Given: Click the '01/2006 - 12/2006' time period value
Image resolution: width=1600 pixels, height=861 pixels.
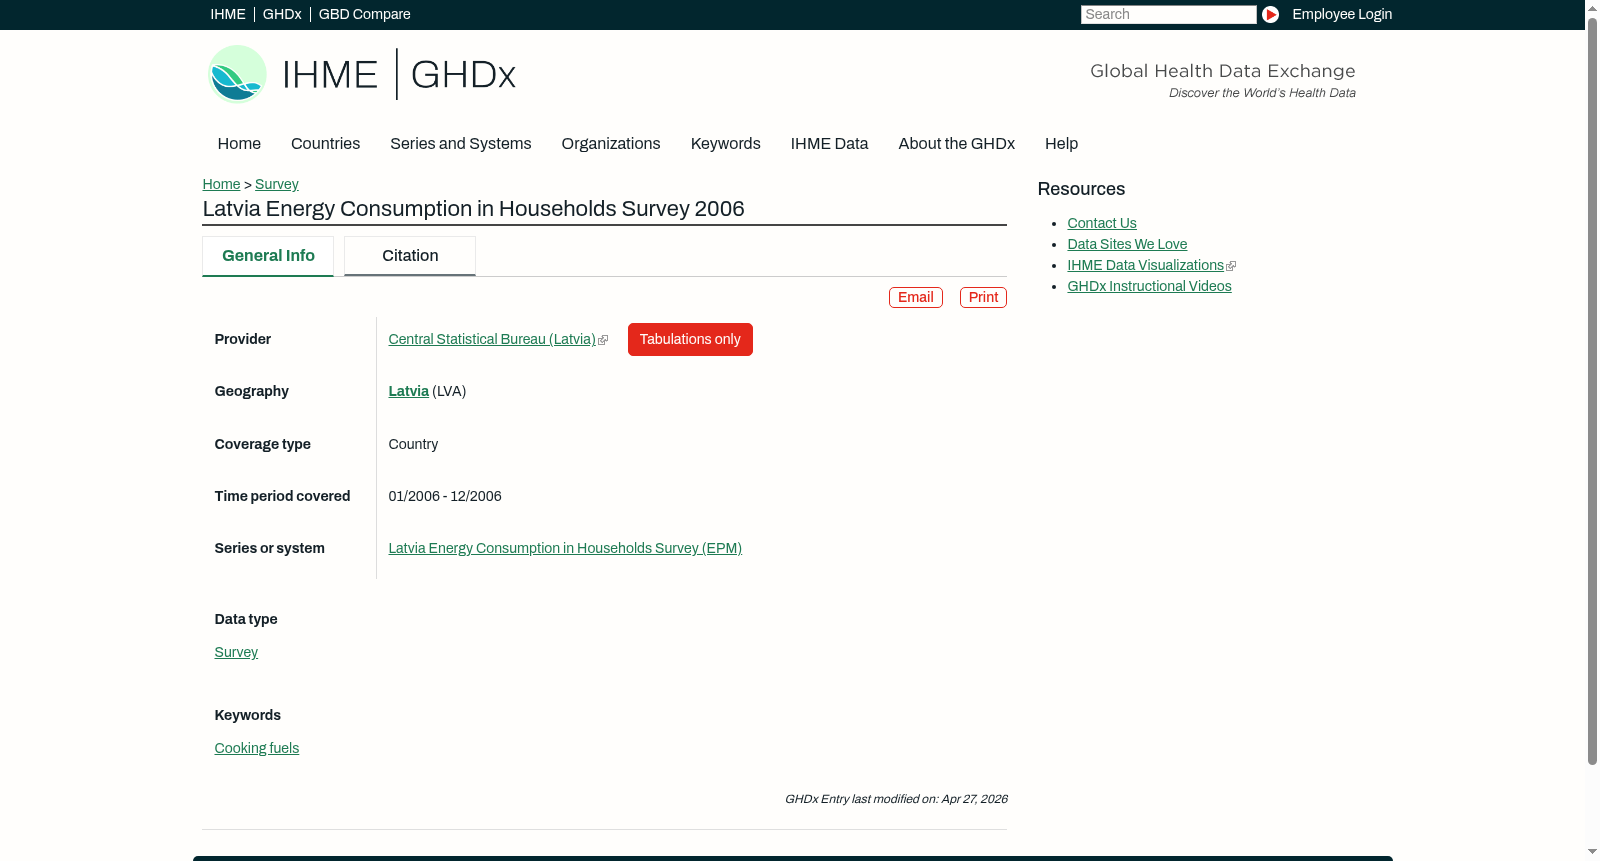Looking at the screenshot, I should (445, 497).
